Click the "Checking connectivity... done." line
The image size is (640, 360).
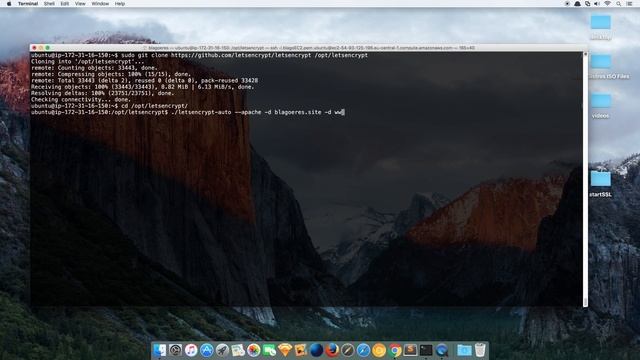[81, 100]
